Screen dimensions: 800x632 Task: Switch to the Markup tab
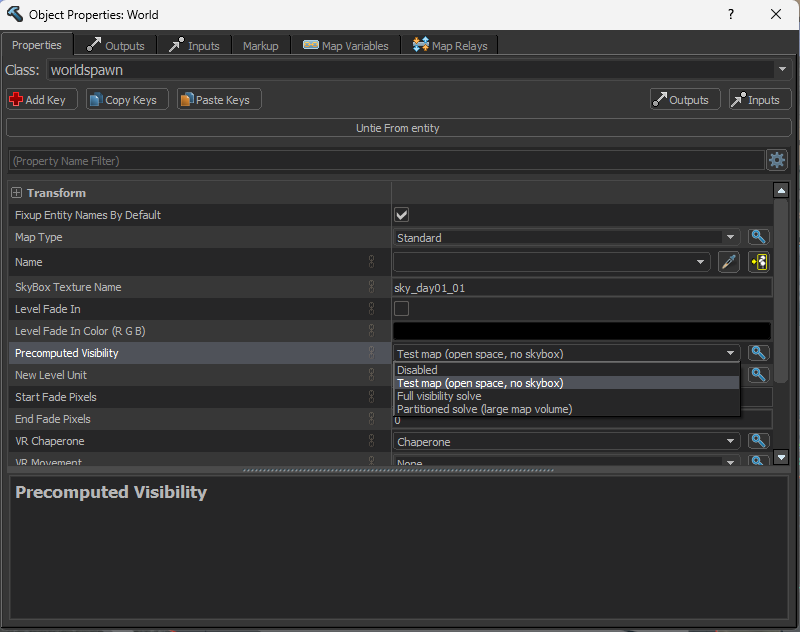tap(261, 45)
